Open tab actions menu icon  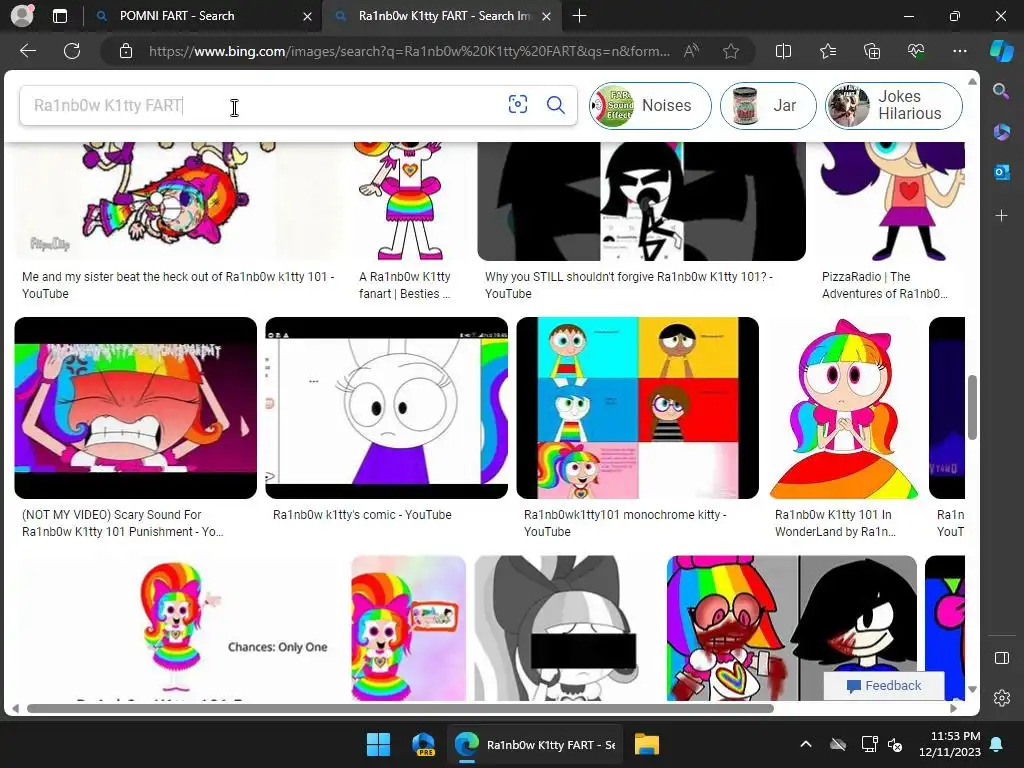click(59, 16)
